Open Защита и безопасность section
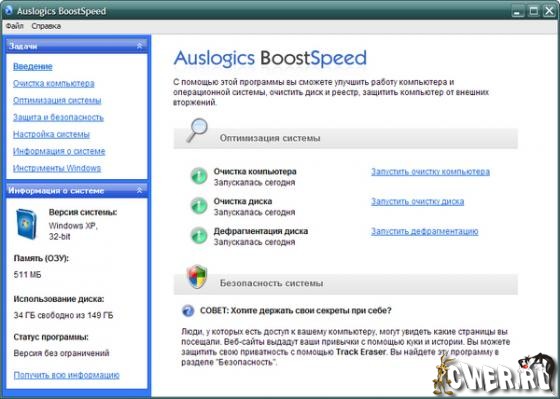This screenshot has width=560, height=399. (x=58, y=117)
